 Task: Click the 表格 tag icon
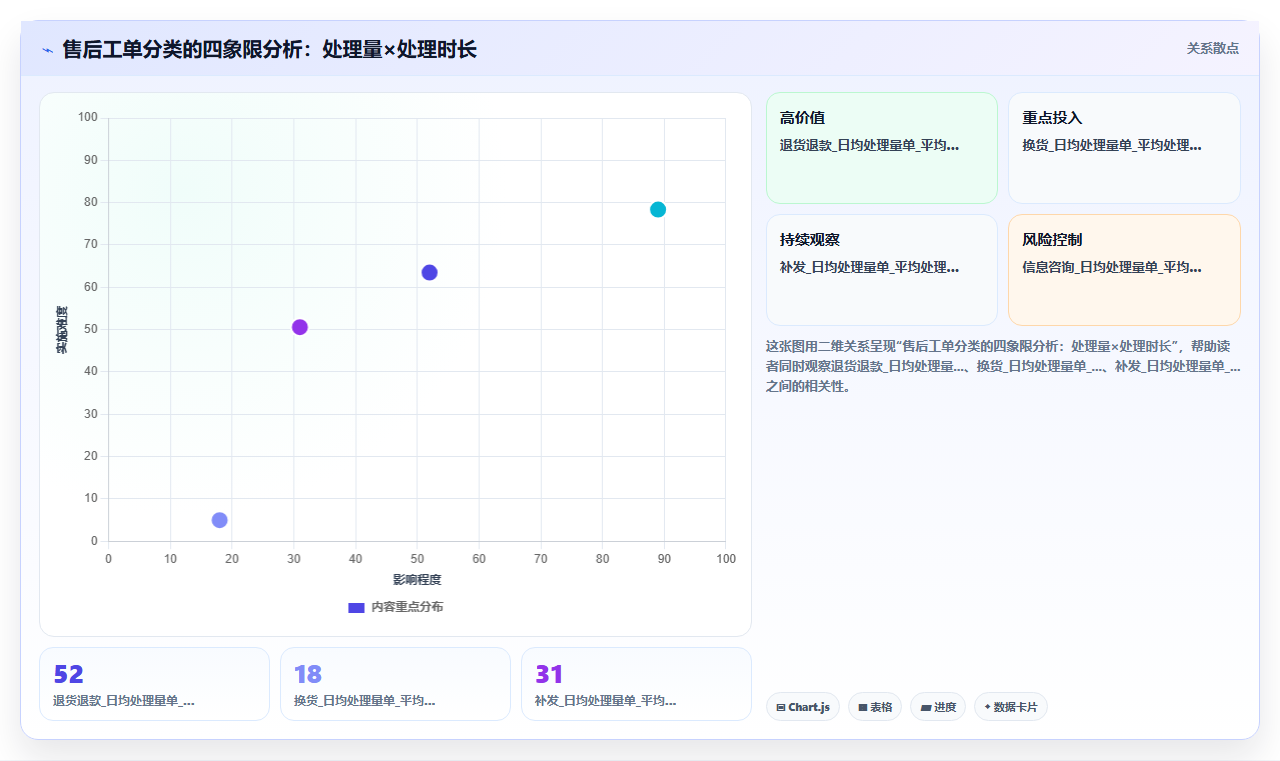[863, 707]
